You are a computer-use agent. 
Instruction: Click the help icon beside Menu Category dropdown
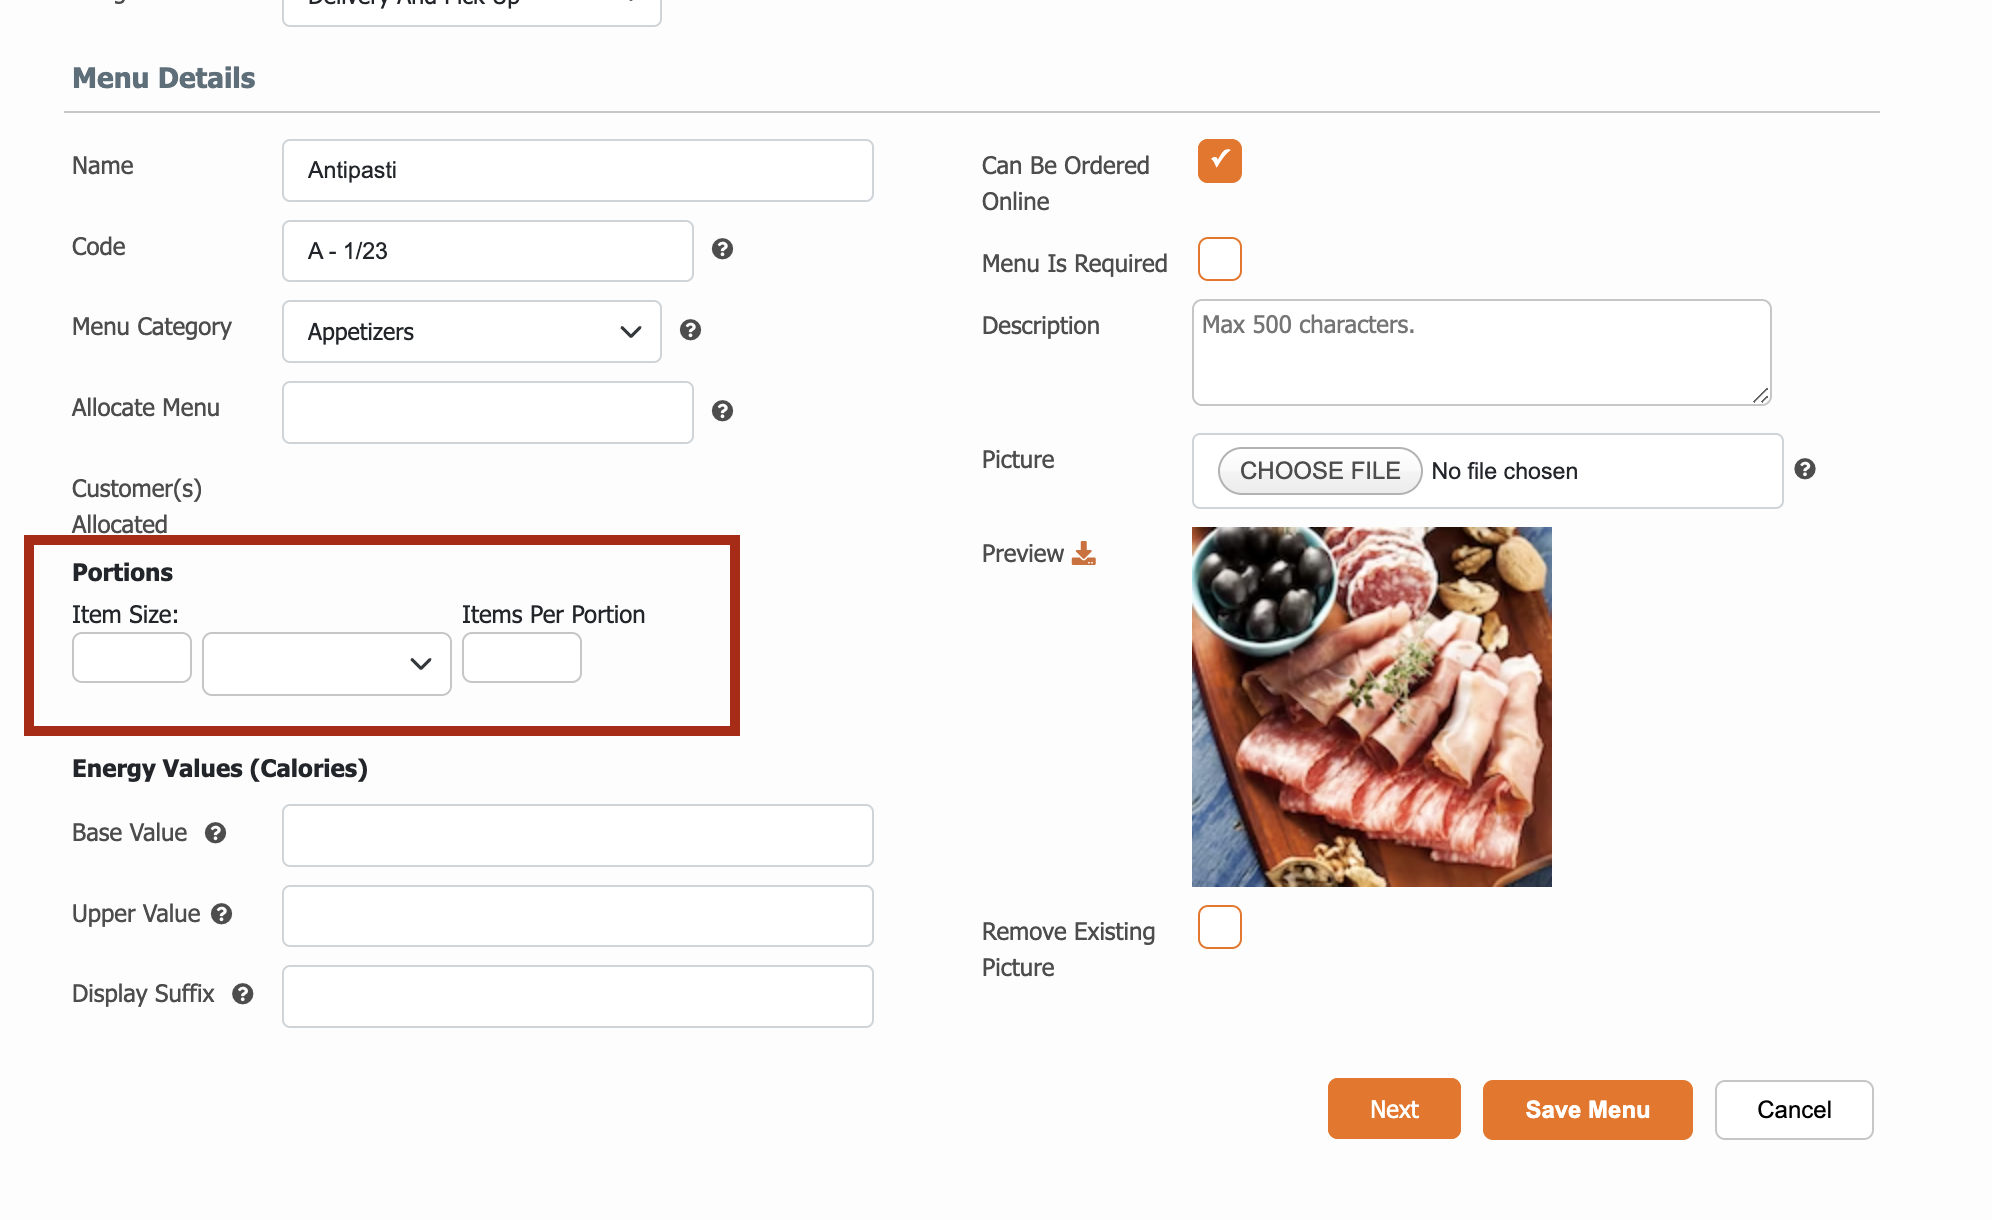click(690, 330)
